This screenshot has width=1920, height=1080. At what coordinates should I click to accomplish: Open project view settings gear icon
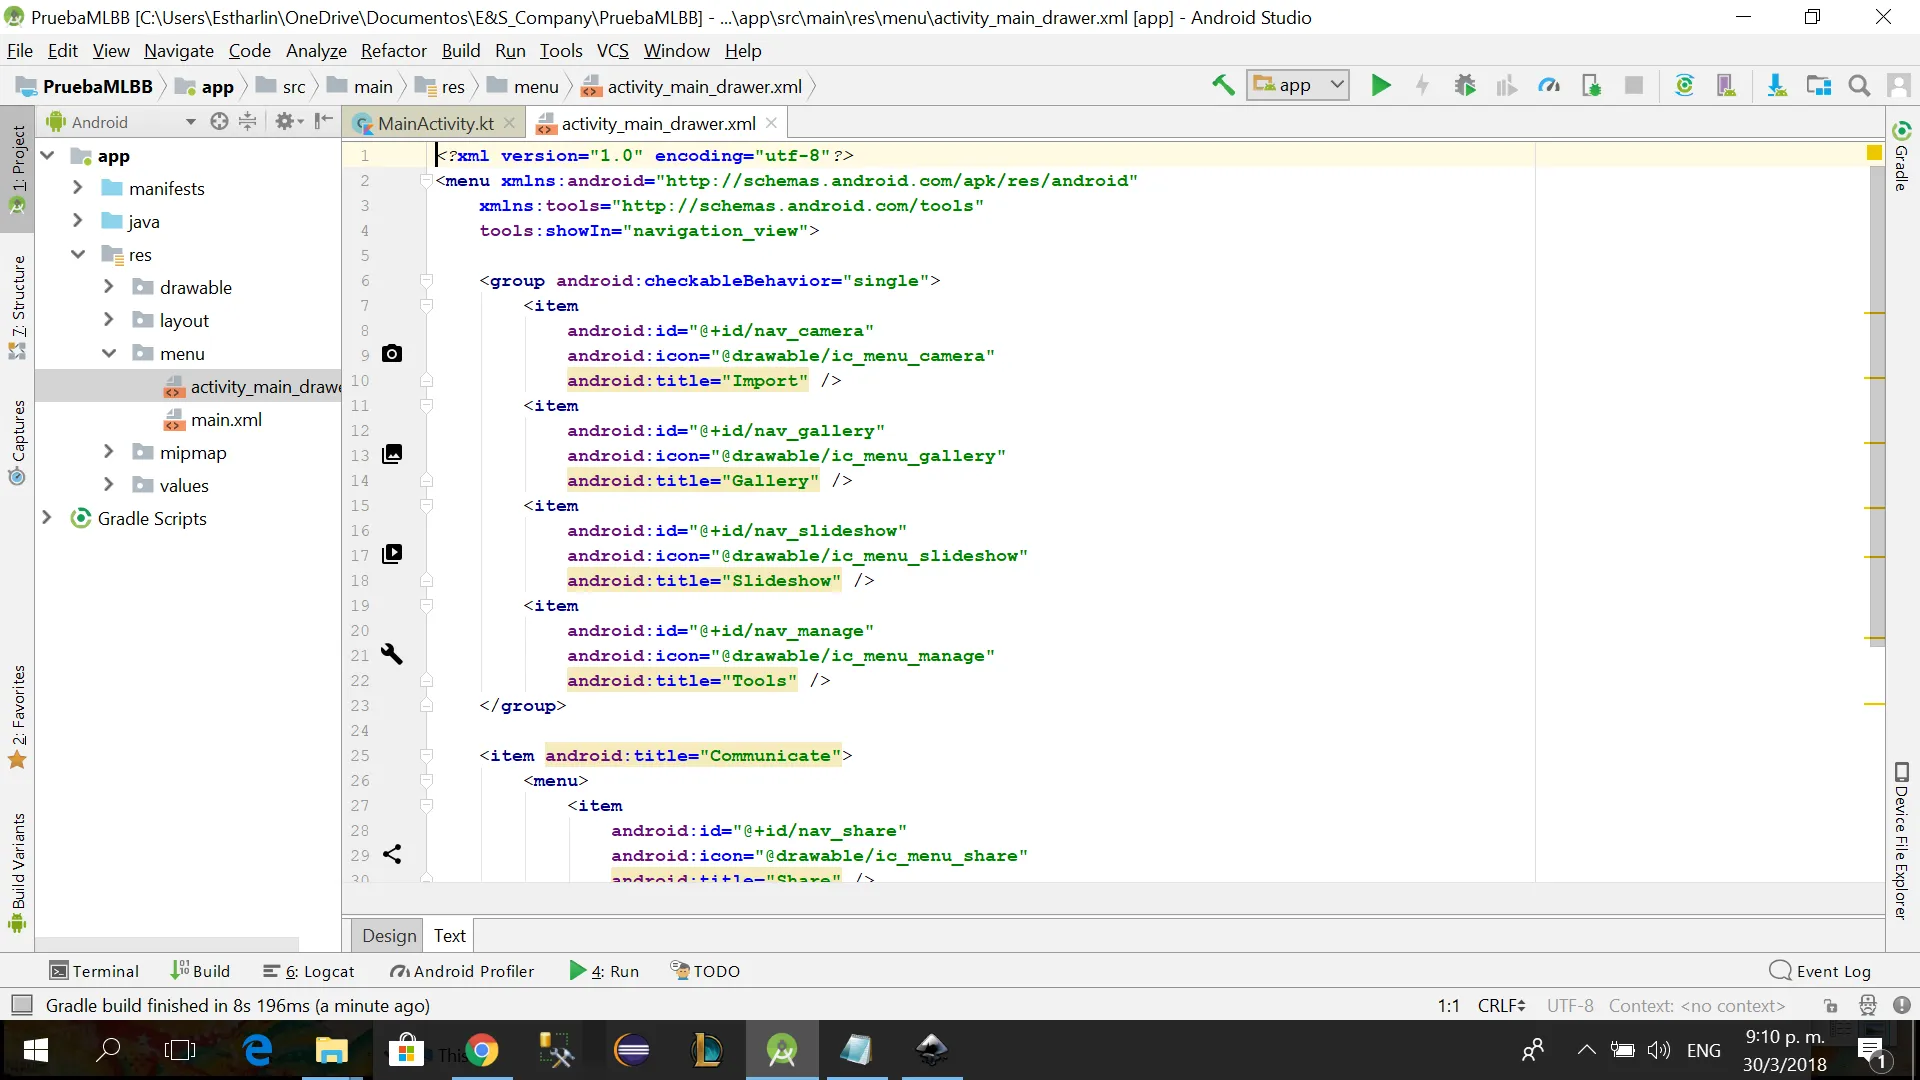click(x=285, y=121)
